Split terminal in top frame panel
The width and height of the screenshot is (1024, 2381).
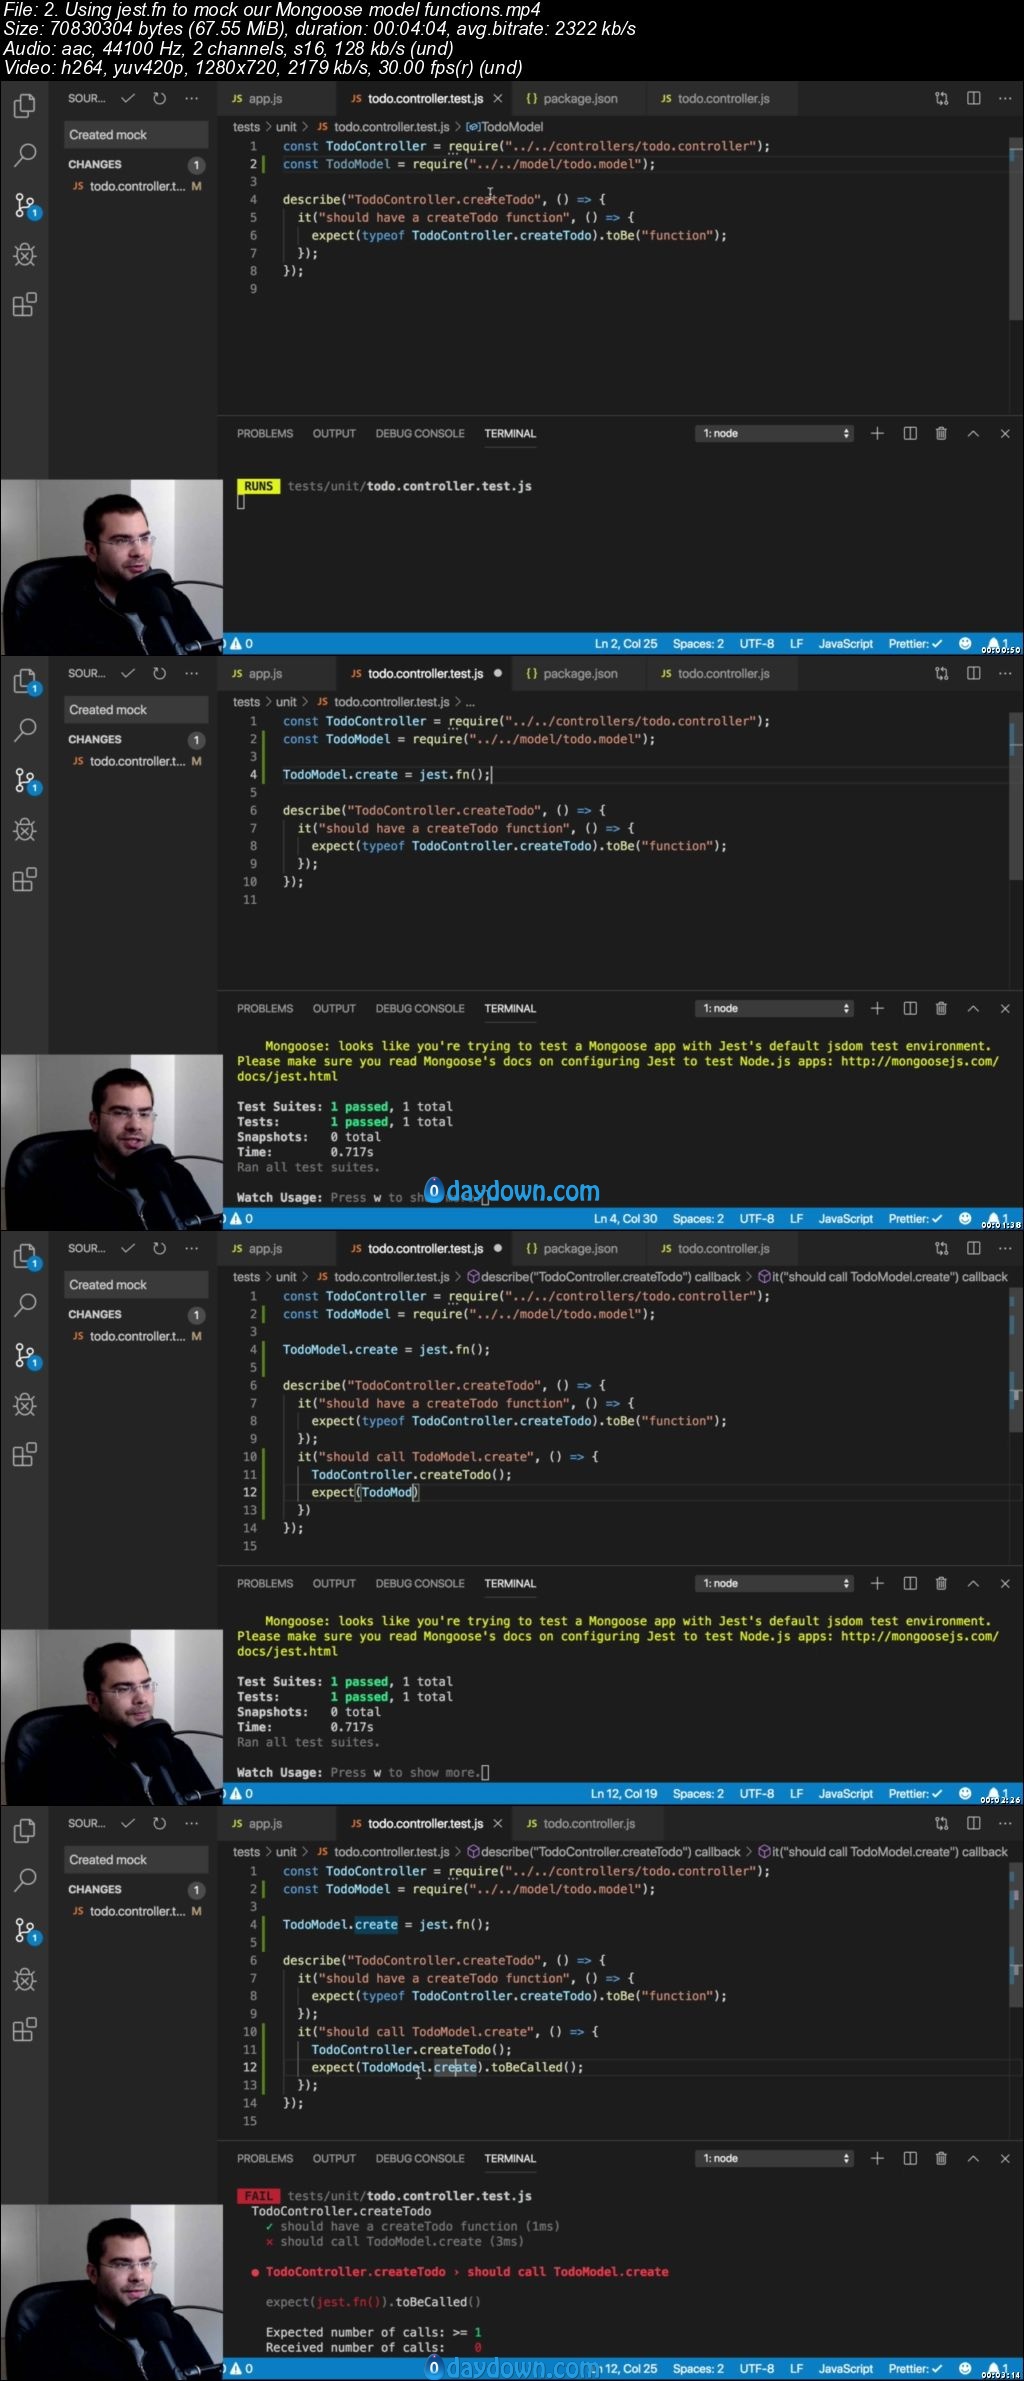coord(910,433)
